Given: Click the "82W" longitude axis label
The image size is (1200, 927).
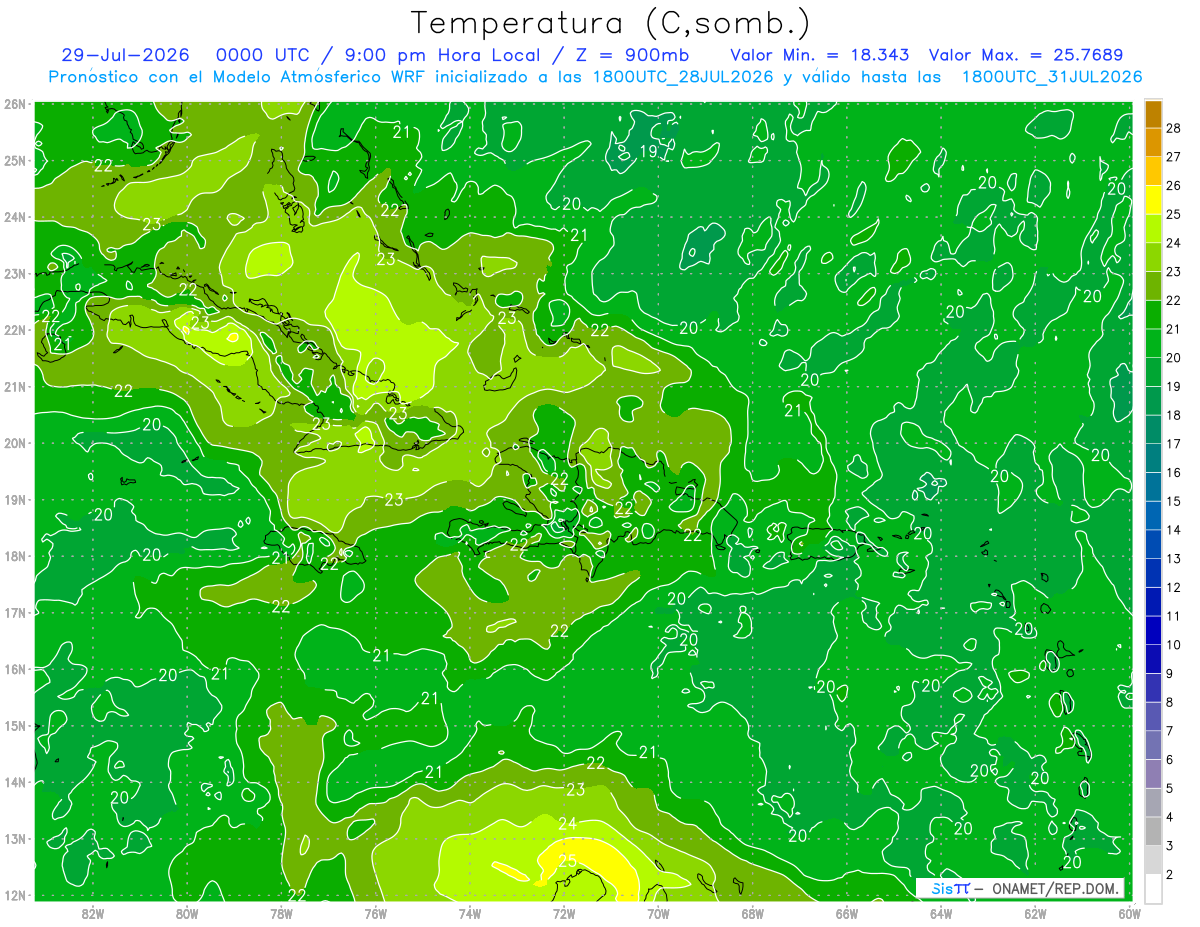Looking at the screenshot, I should 93,913.
